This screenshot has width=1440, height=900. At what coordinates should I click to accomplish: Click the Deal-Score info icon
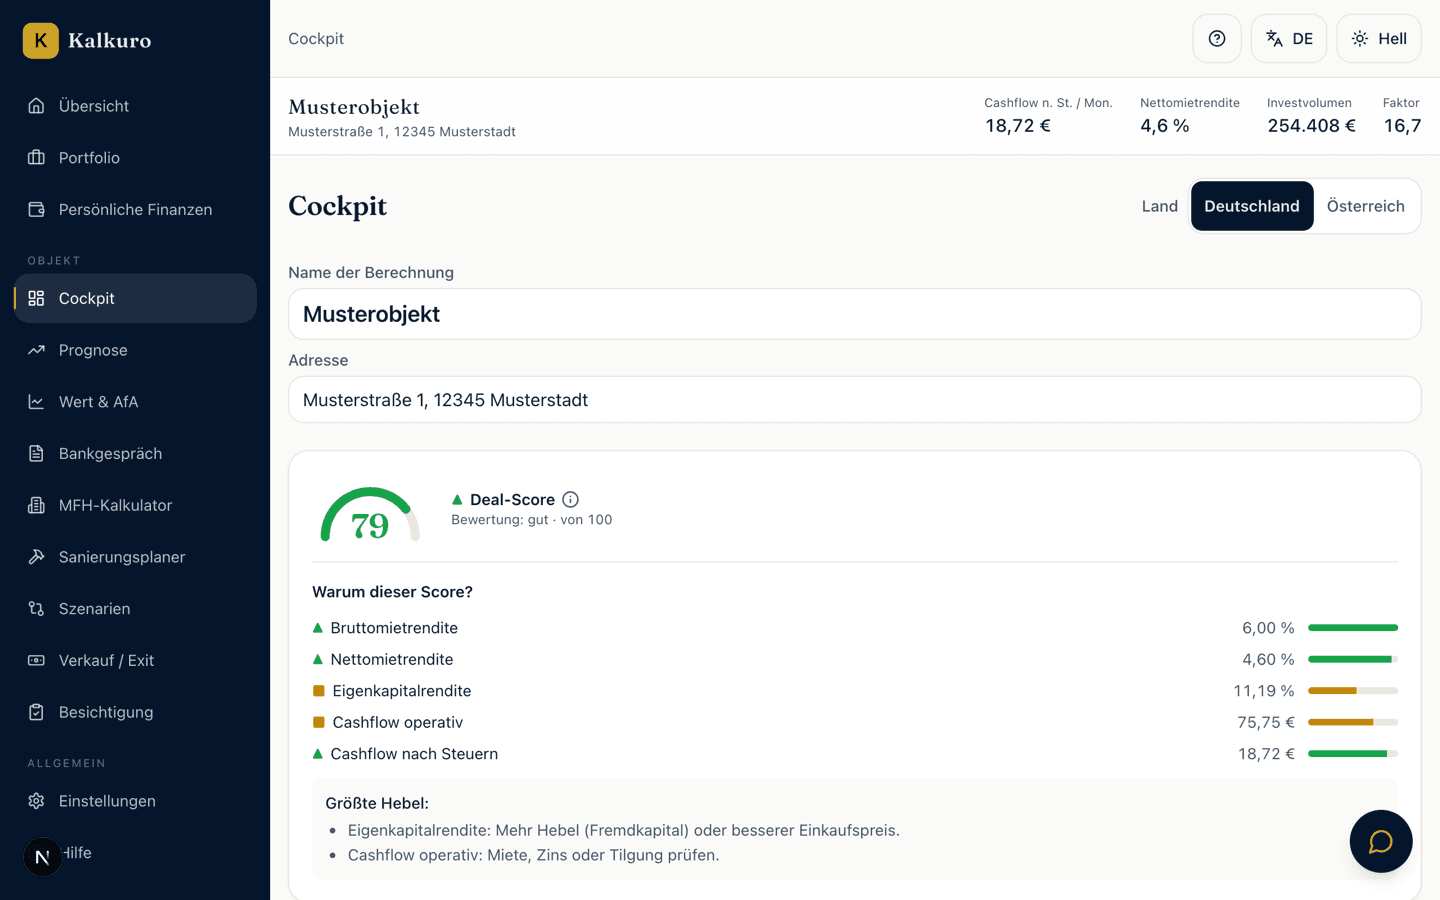pos(570,499)
